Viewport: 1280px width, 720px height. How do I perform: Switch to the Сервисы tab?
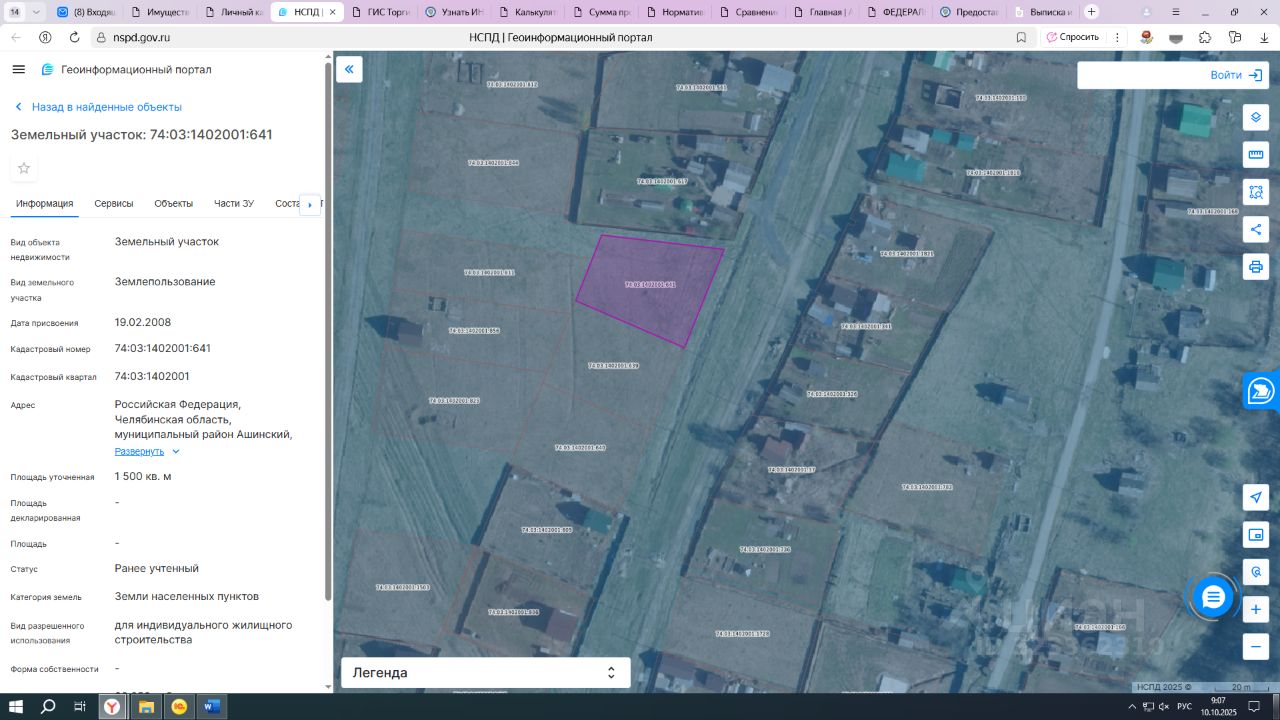114,204
